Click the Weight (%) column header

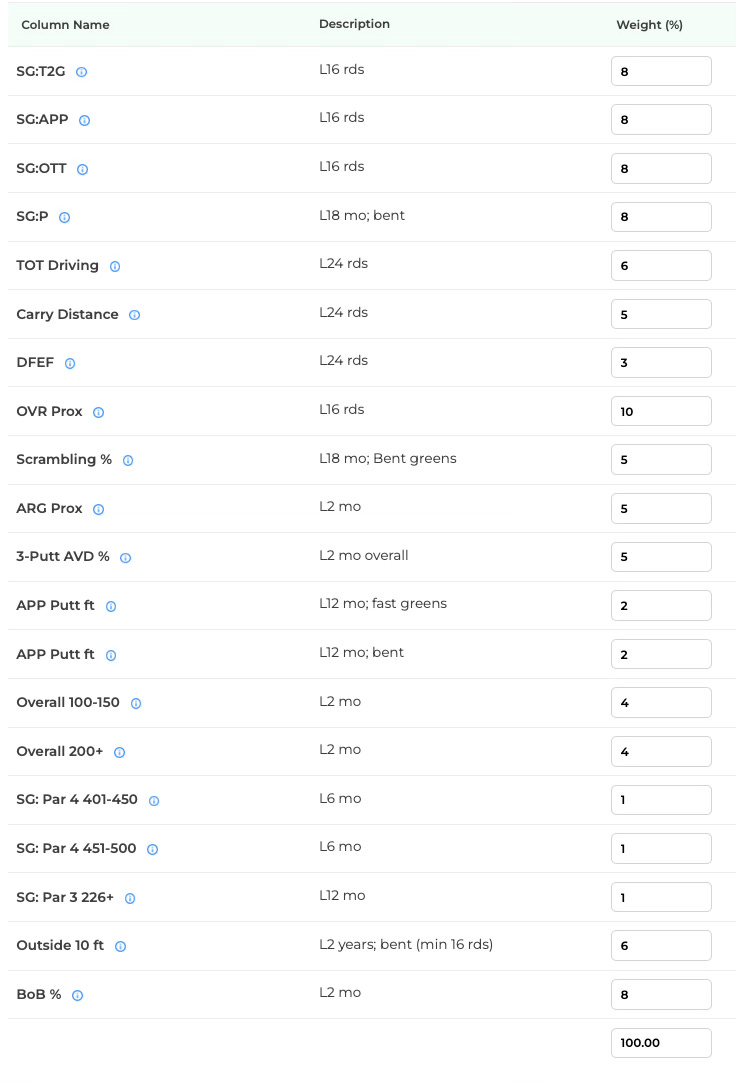click(x=649, y=25)
